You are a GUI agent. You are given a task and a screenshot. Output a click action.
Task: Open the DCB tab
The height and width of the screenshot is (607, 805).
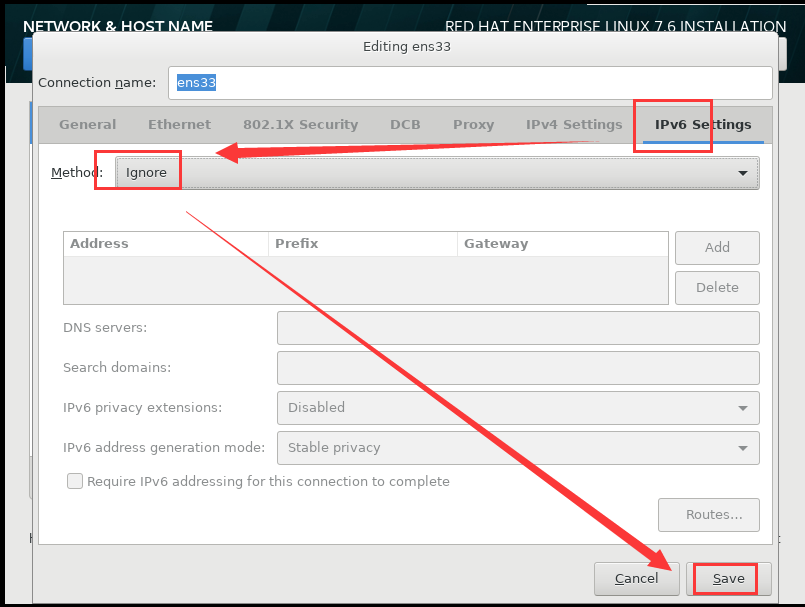405,124
